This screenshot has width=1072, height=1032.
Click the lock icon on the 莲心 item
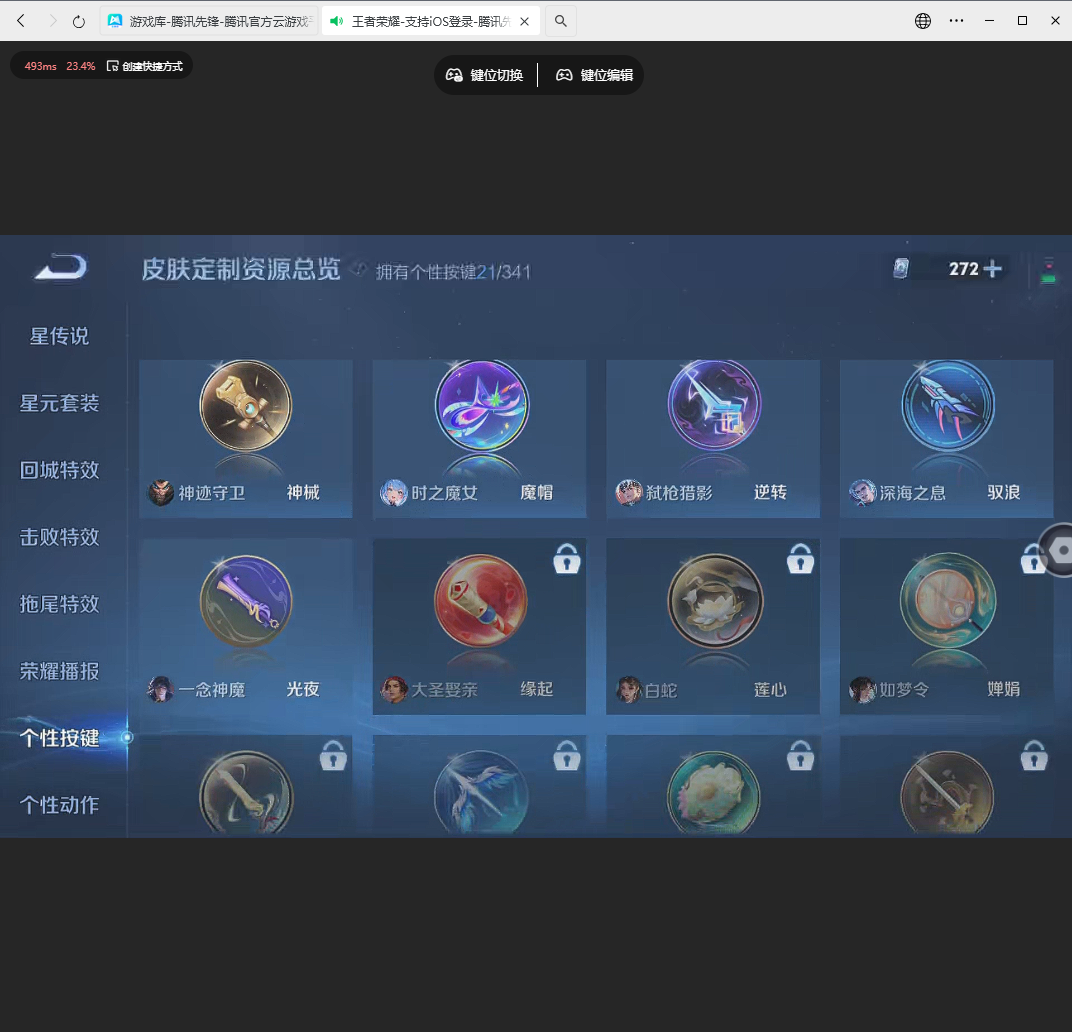tap(800, 560)
